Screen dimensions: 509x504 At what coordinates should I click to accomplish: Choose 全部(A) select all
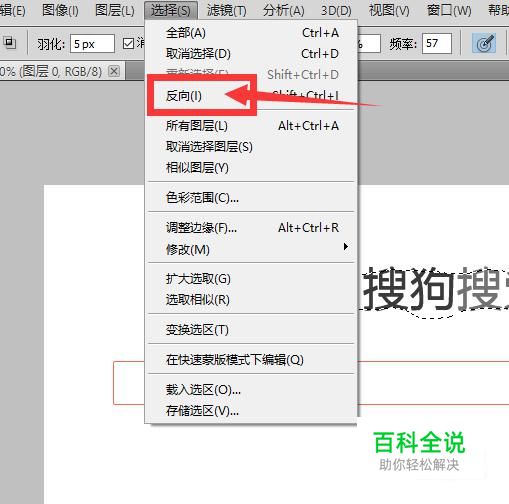[252, 33]
